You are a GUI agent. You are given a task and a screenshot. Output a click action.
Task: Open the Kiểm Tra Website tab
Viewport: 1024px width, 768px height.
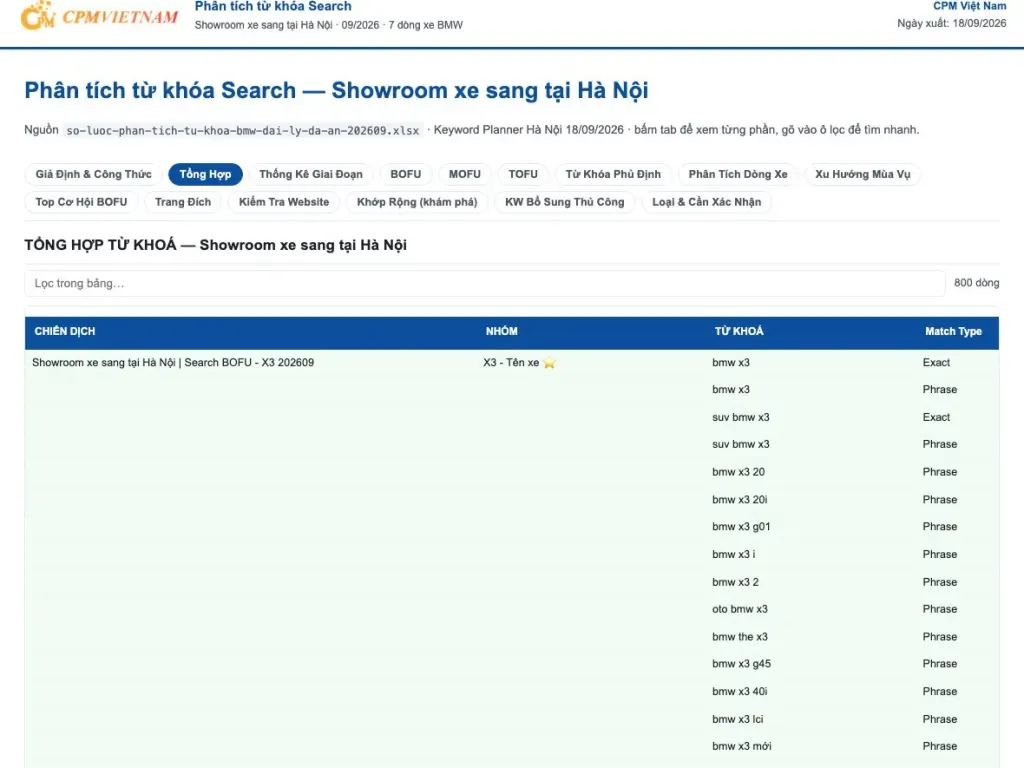point(284,202)
